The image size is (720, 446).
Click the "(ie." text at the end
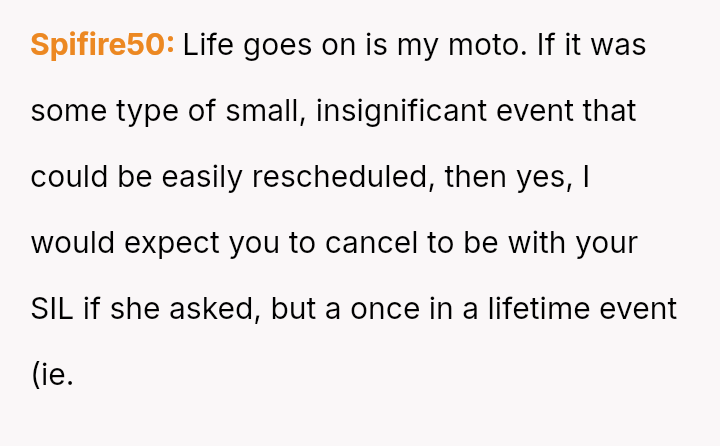(52, 375)
